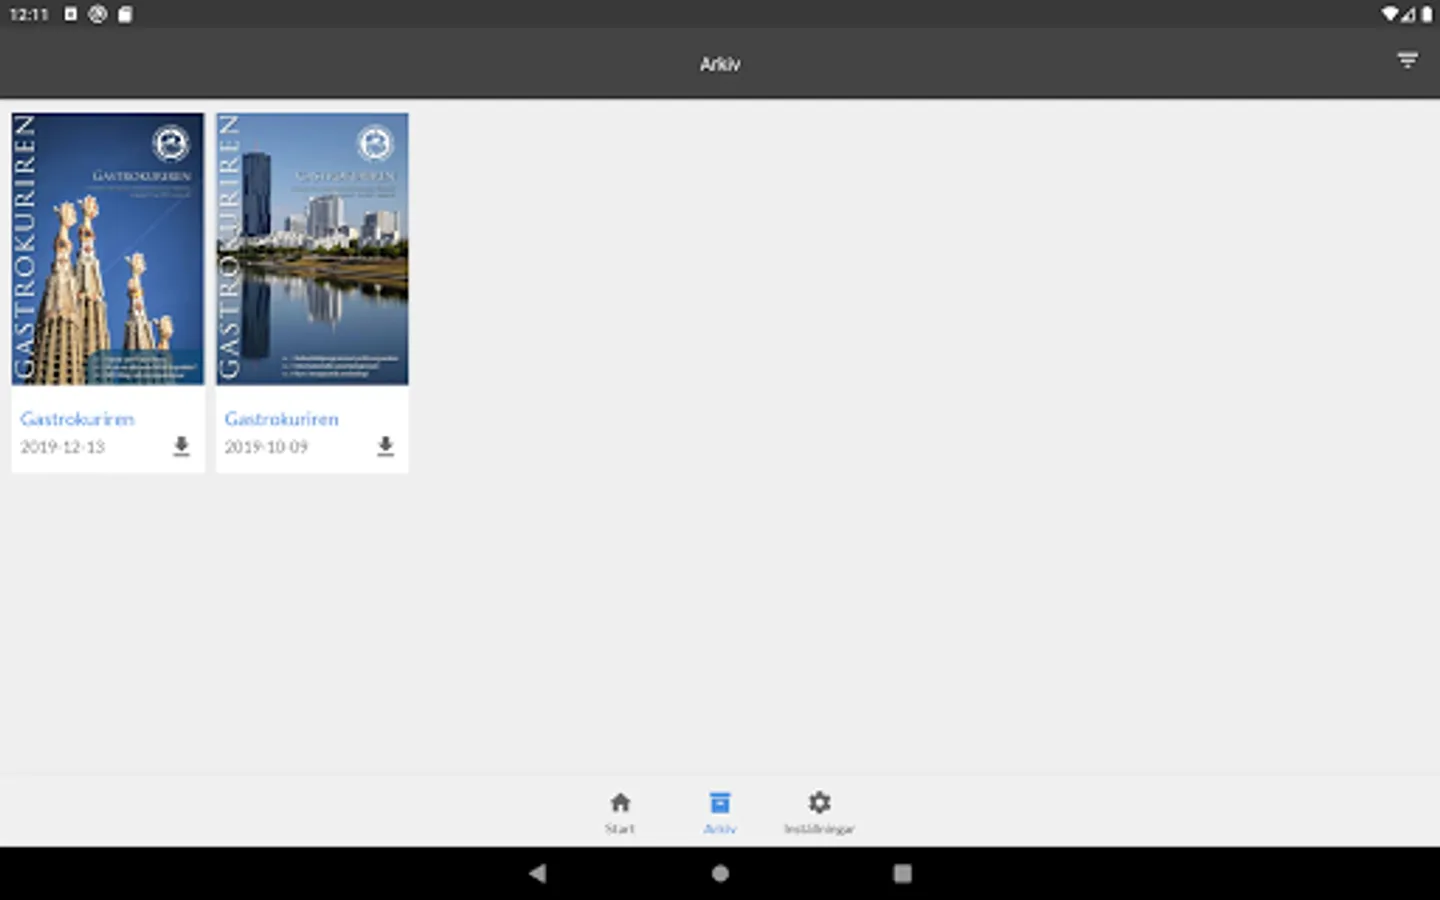
Task: Tap the clock showing 12:11
Action: click(x=29, y=14)
